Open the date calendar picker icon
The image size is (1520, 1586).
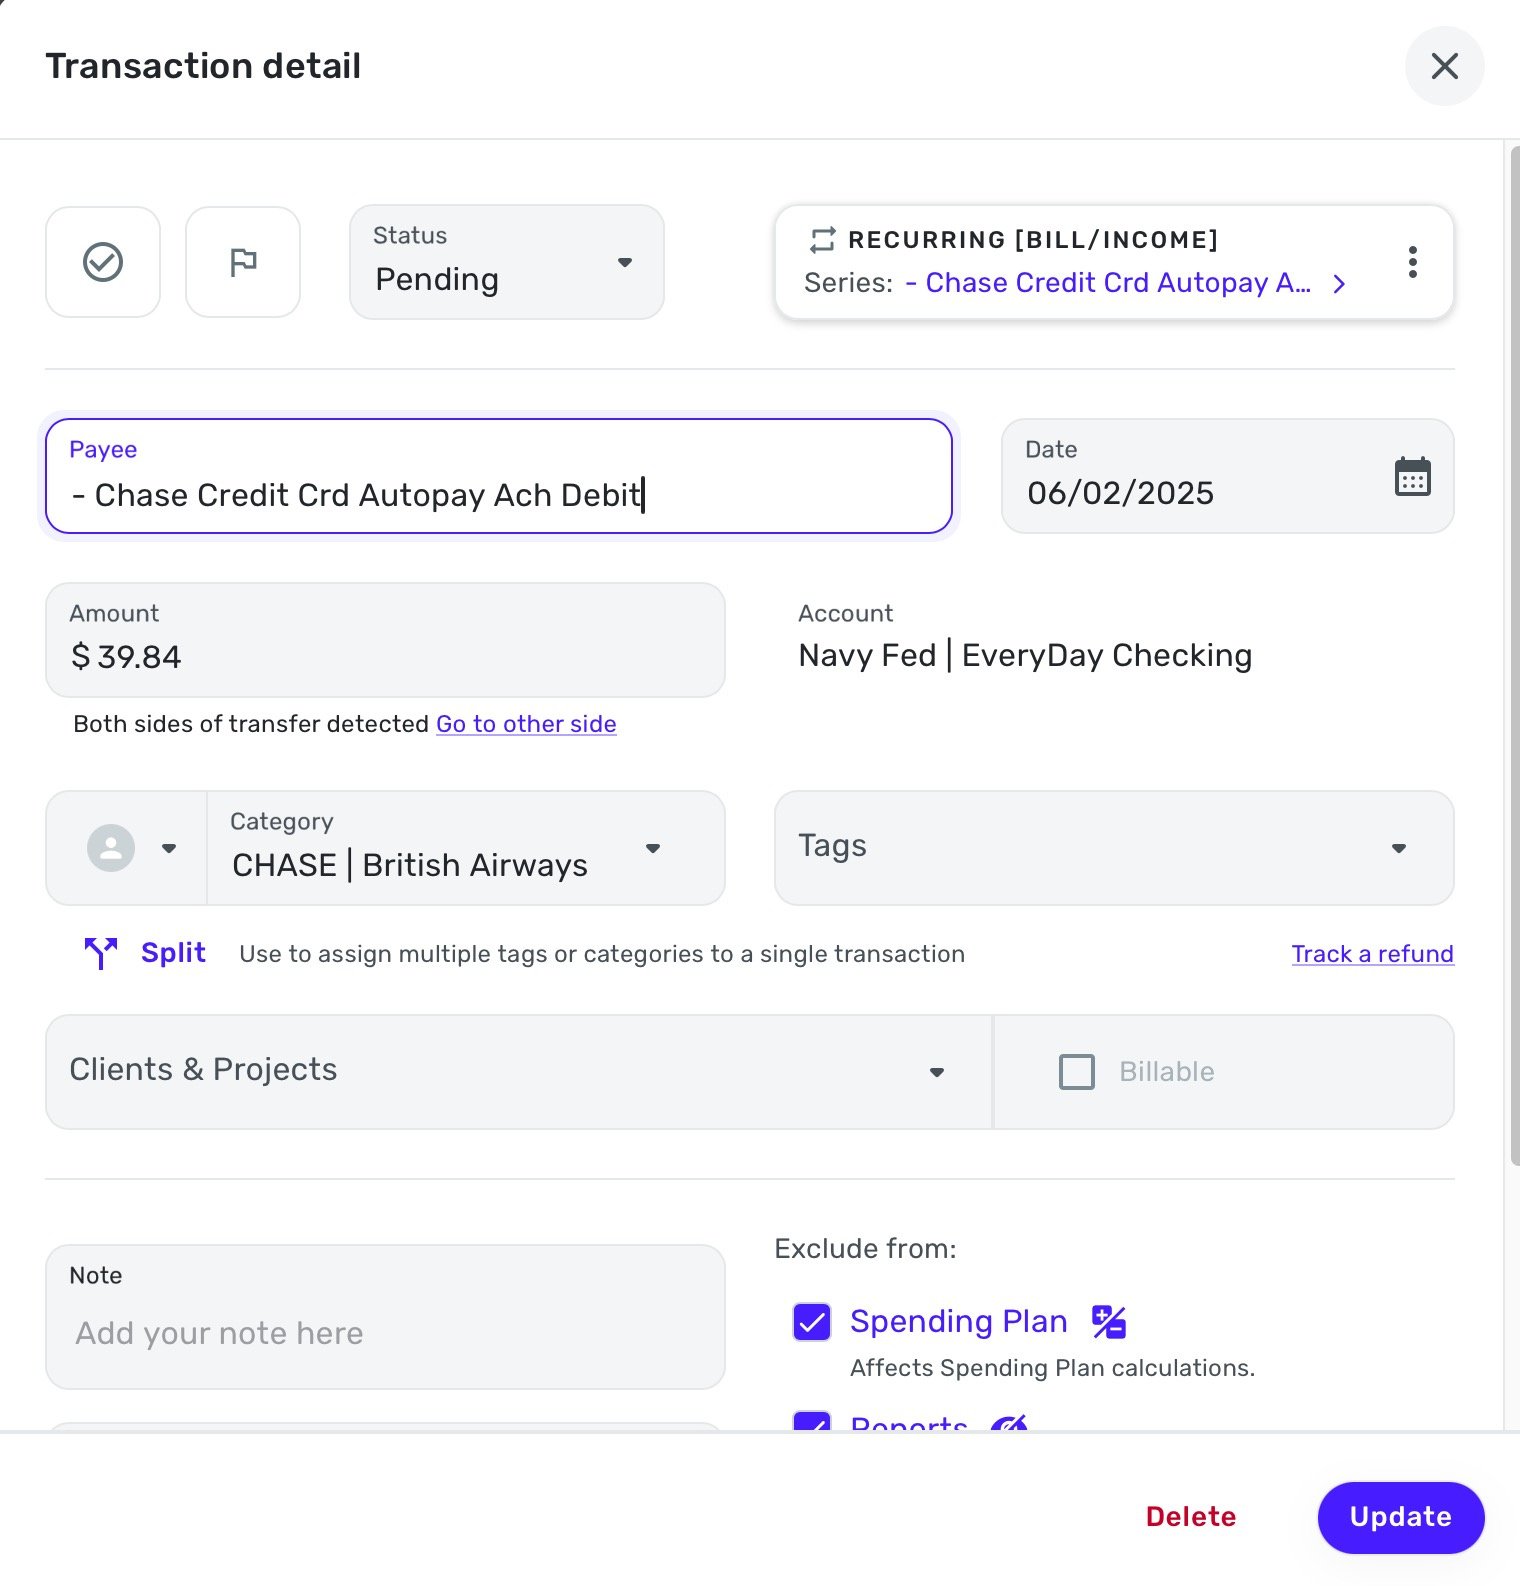pyautogui.click(x=1412, y=477)
